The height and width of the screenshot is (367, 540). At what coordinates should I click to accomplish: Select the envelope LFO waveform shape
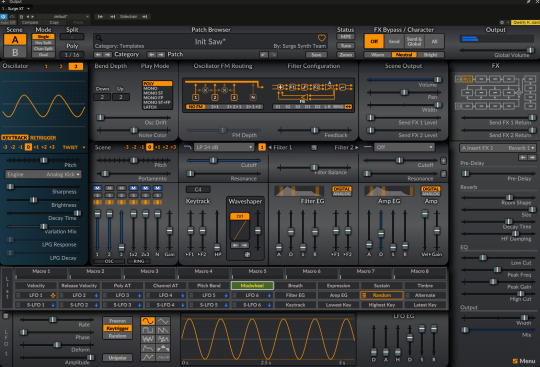pos(147,348)
